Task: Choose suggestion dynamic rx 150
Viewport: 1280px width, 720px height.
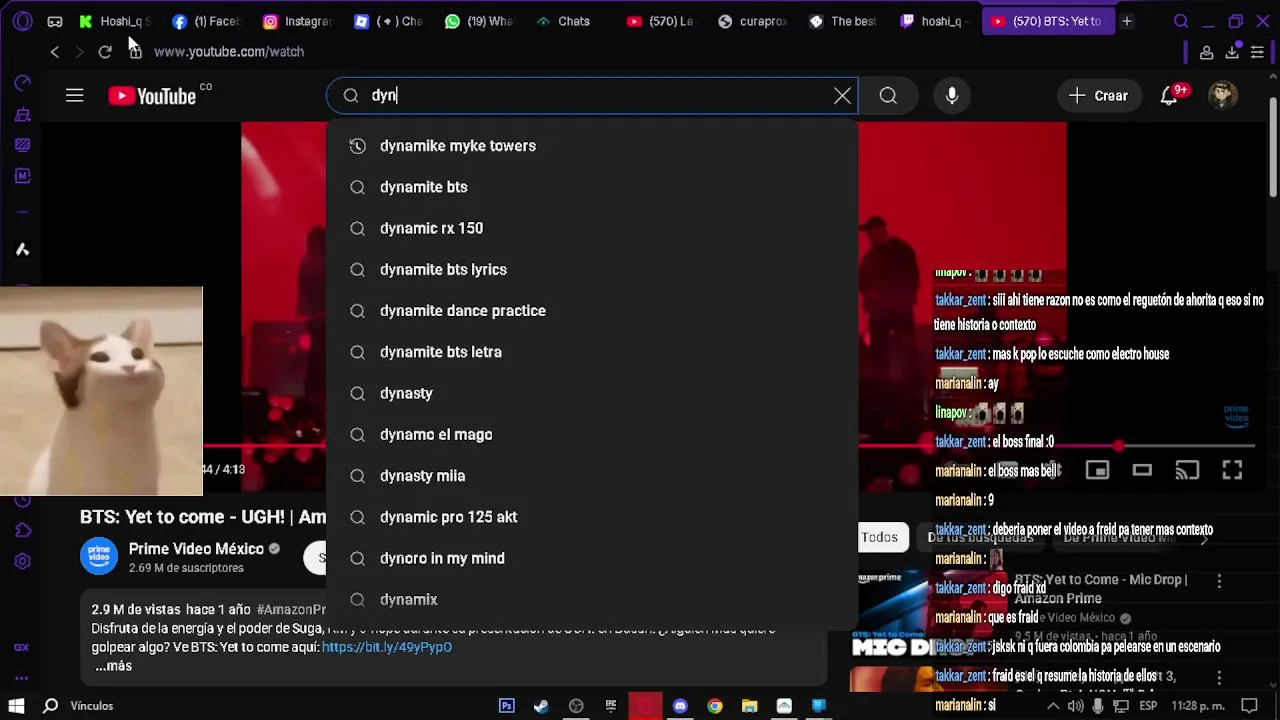Action: tap(592, 228)
